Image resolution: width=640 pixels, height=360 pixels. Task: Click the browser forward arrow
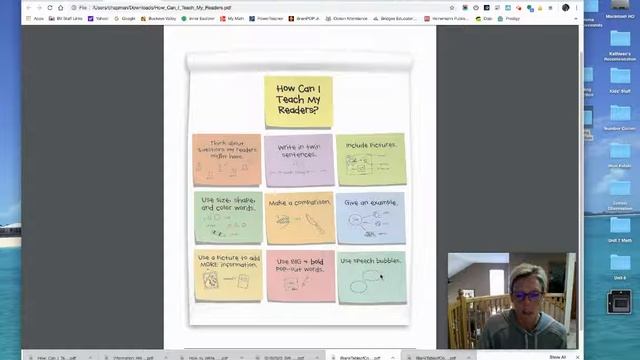pos(39,8)
